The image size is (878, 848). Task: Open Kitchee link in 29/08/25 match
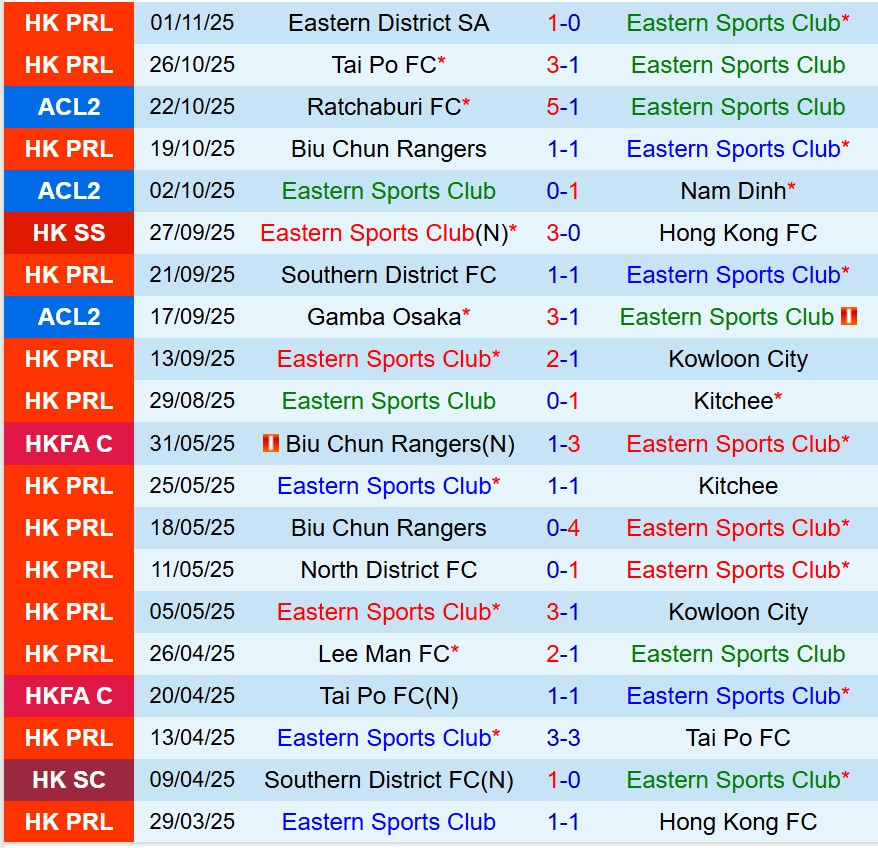[733, 401]
